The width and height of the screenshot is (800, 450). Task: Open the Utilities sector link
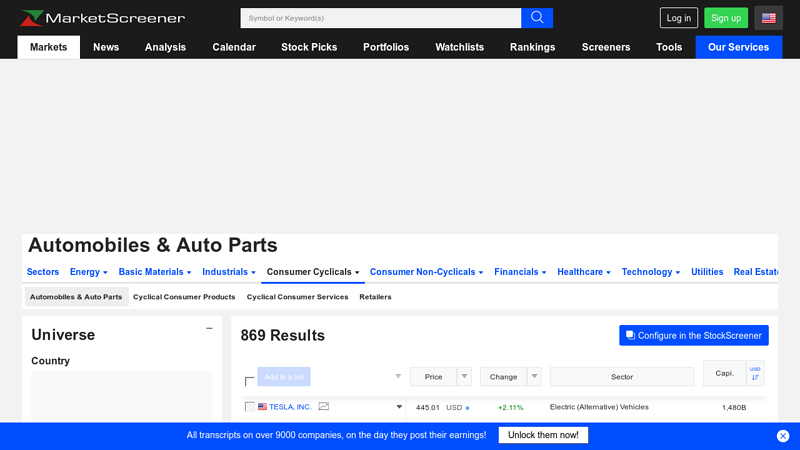707,272
